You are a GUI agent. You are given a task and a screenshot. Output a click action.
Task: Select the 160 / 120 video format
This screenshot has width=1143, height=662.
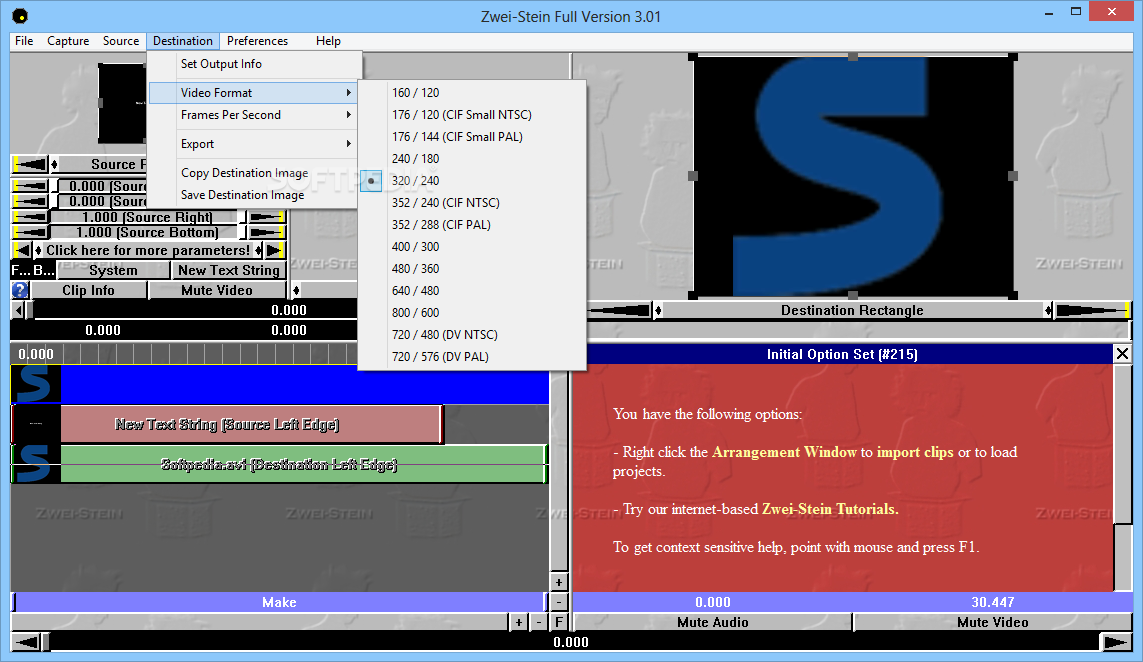coord(472,93)
